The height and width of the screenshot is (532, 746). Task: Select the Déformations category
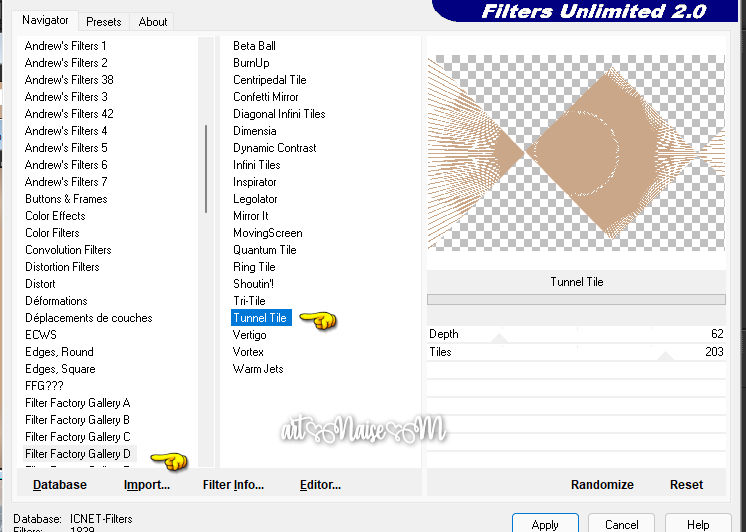[56, 301]
